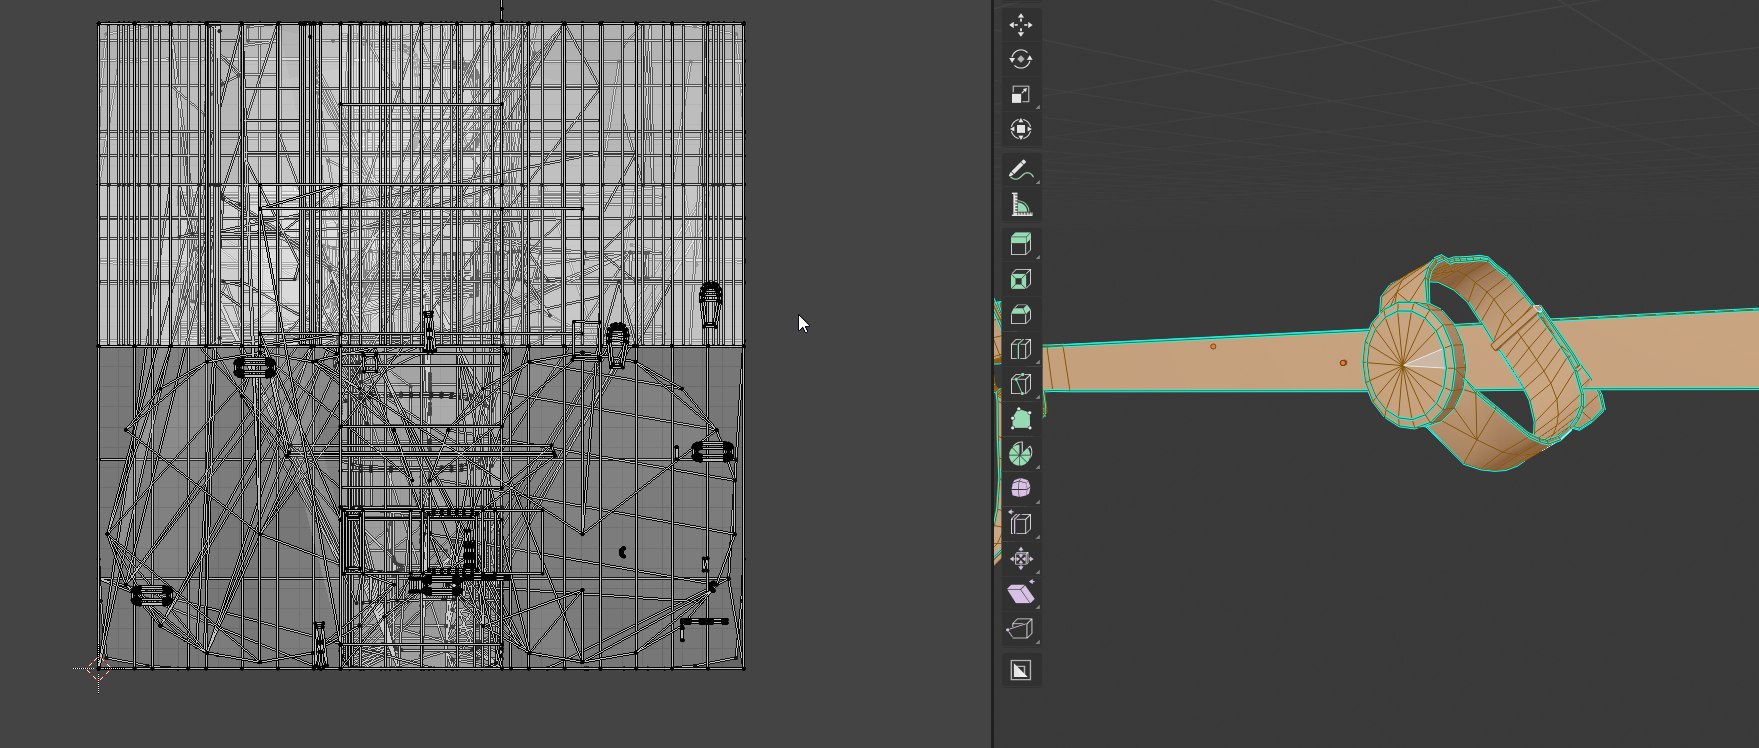Select the Annotate pencil tool

coord(1020,170)
